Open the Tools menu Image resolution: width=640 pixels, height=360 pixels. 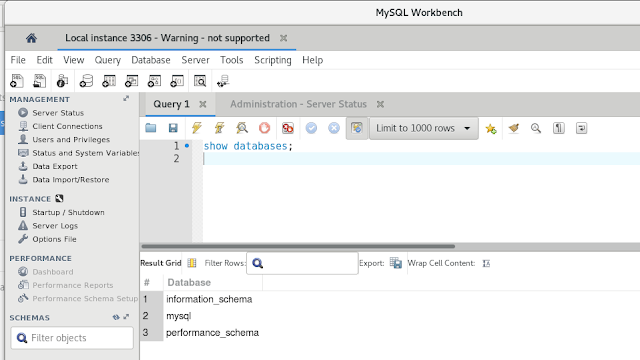pos(231,60)
